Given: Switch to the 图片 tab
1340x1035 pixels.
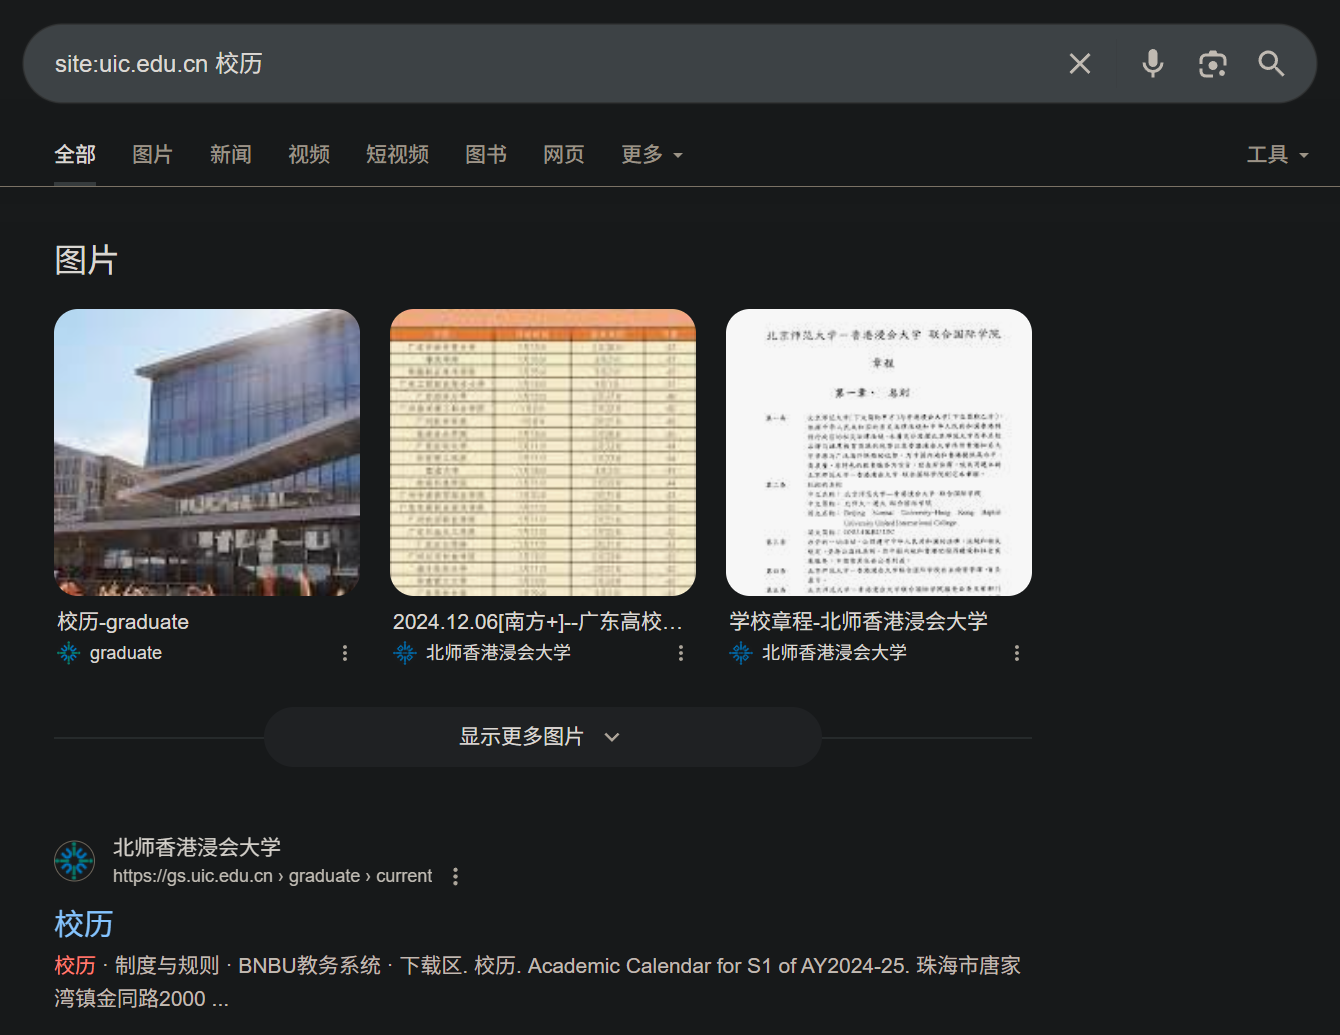Looking at the screenshot, I should (x=153, y=154).
